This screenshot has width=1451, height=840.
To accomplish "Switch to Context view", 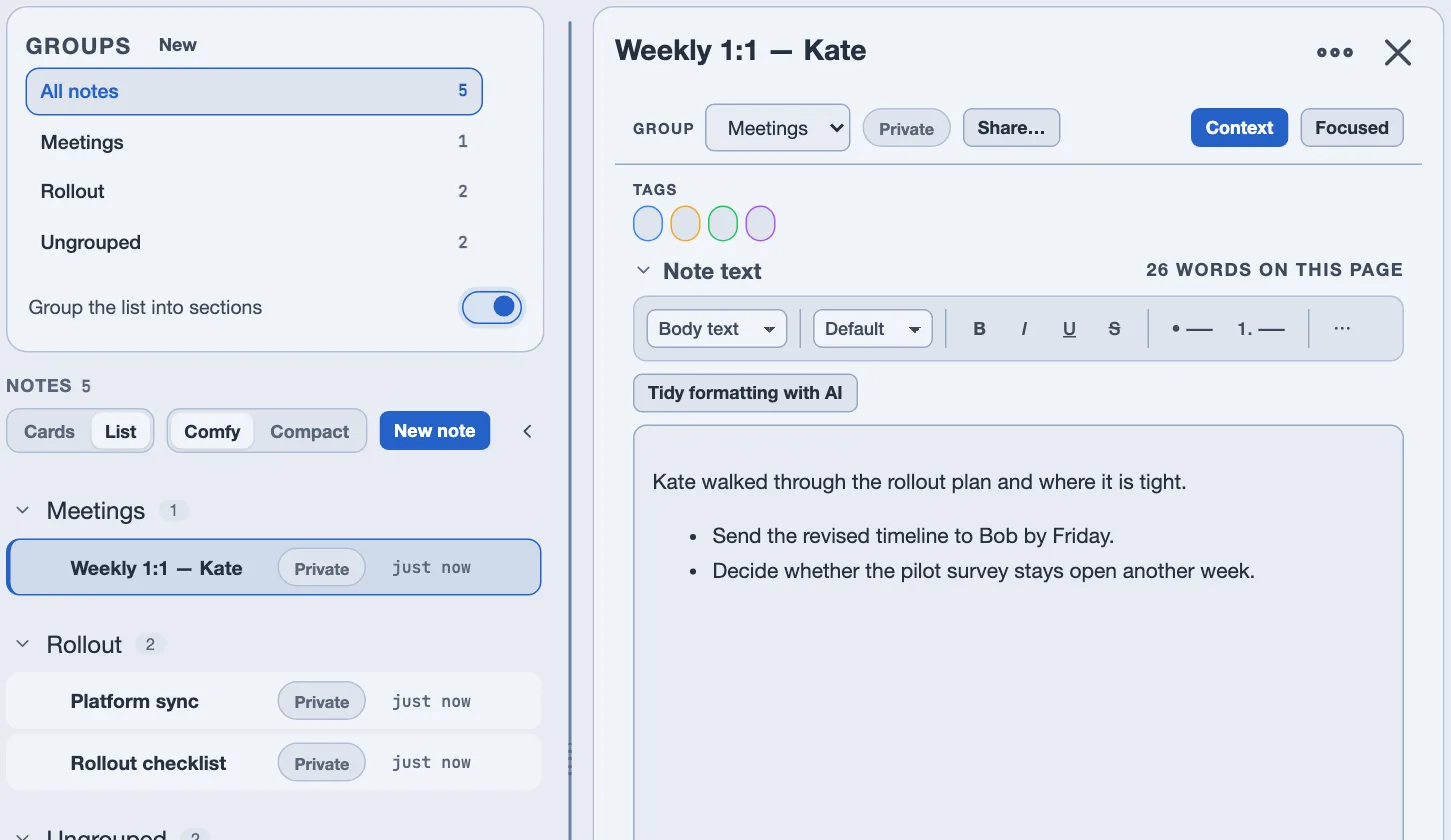I will click(1239, 128).
